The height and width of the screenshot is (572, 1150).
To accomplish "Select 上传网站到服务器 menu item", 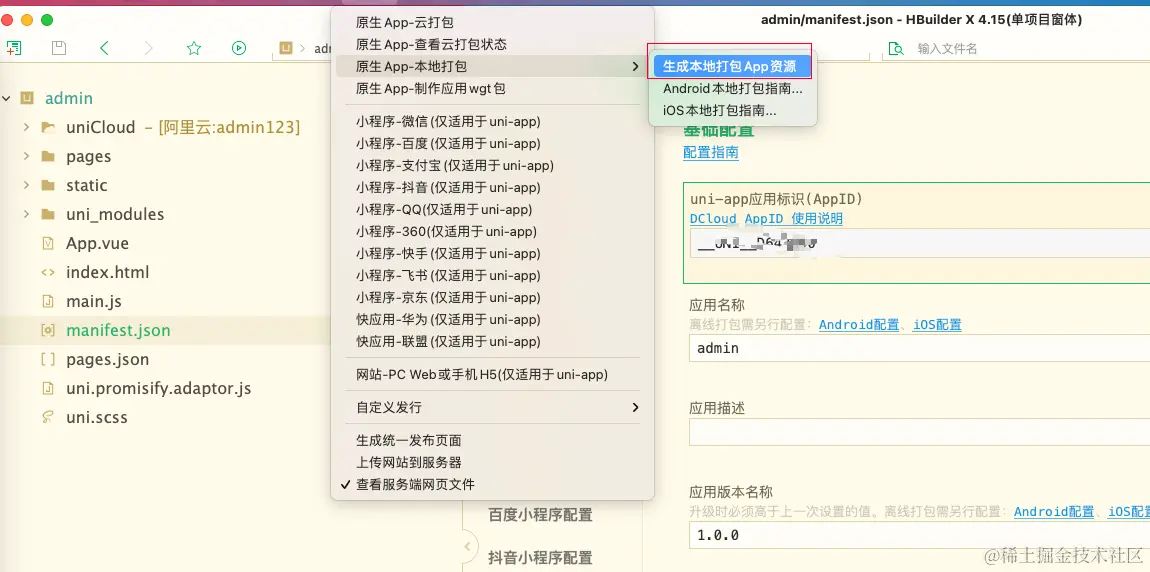I will pos(492,462).
